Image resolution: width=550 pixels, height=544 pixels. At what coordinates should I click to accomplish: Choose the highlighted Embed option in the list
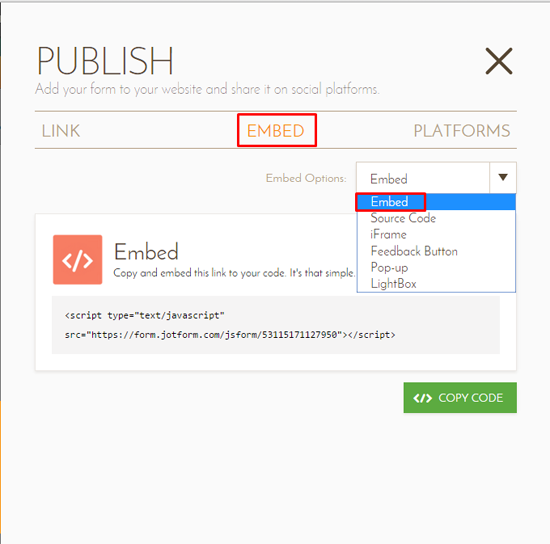pyautogui.click(x=436, y=202)
